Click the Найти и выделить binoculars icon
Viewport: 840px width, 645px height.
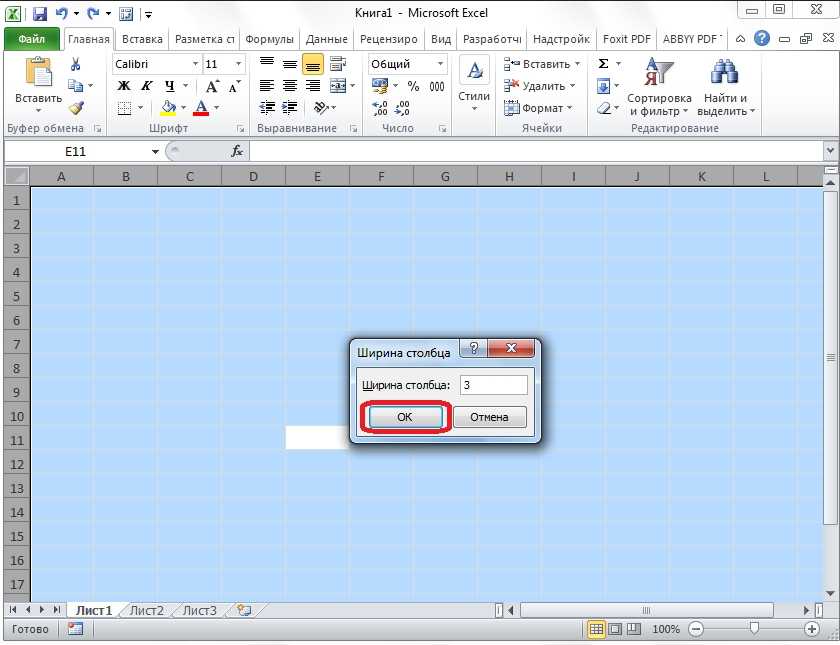[724, 74]
